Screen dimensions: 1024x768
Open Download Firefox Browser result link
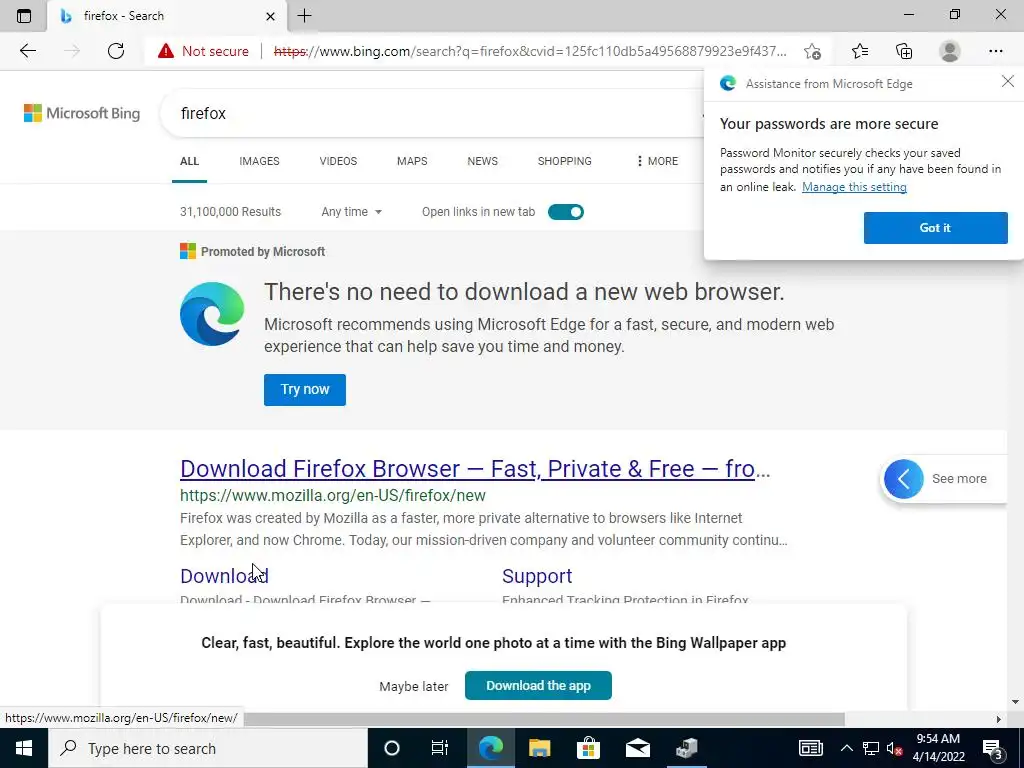point(475,469)
